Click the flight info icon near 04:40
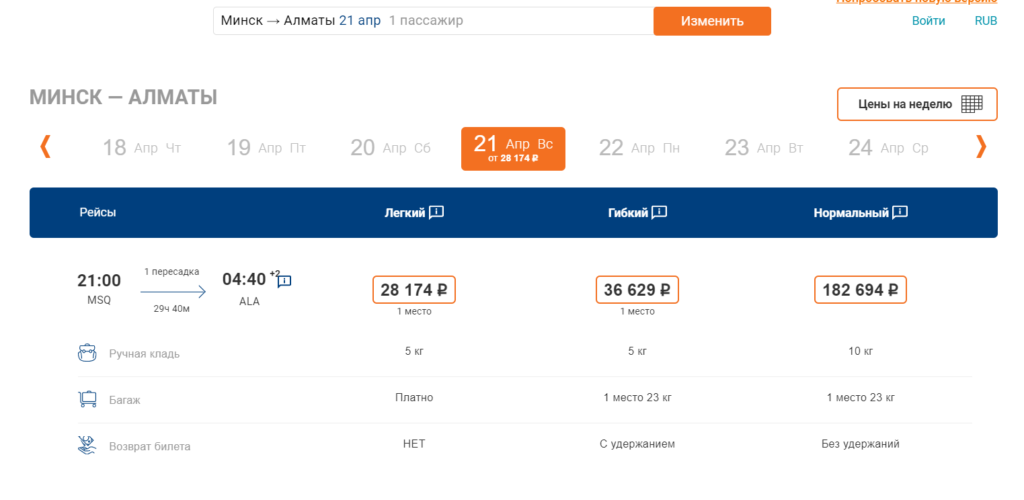Viewport: 1024px width, 500px height. (284, 281)
